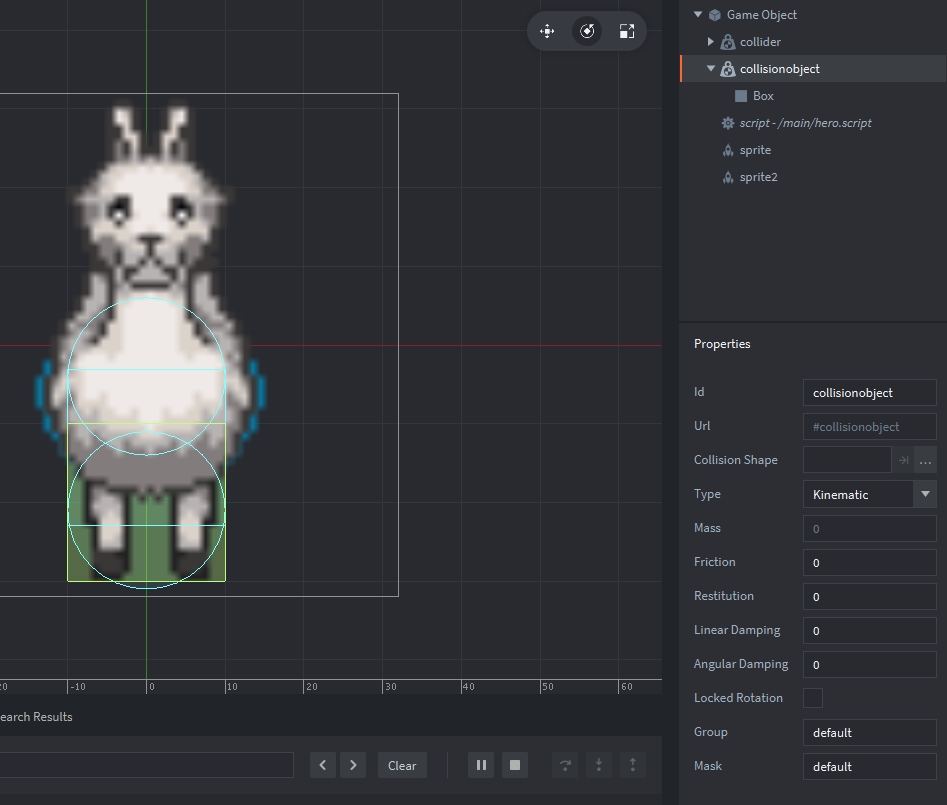
Task: Click the empty Collision Shape field
Action: 847,460
